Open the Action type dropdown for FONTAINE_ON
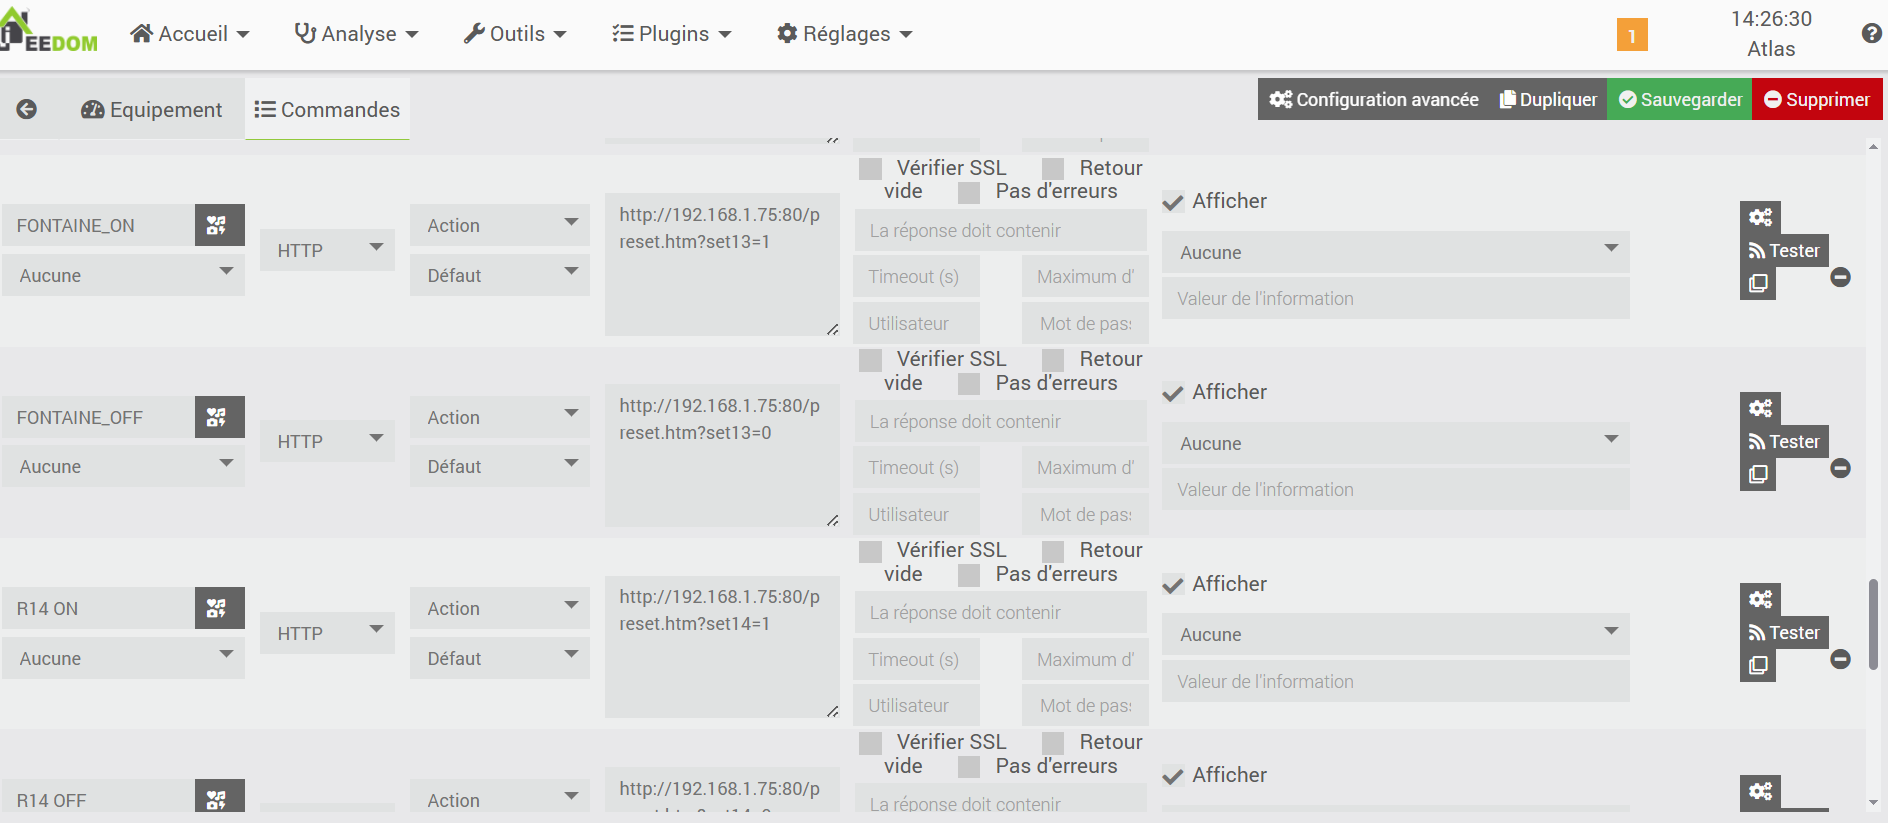 (499, 225)
